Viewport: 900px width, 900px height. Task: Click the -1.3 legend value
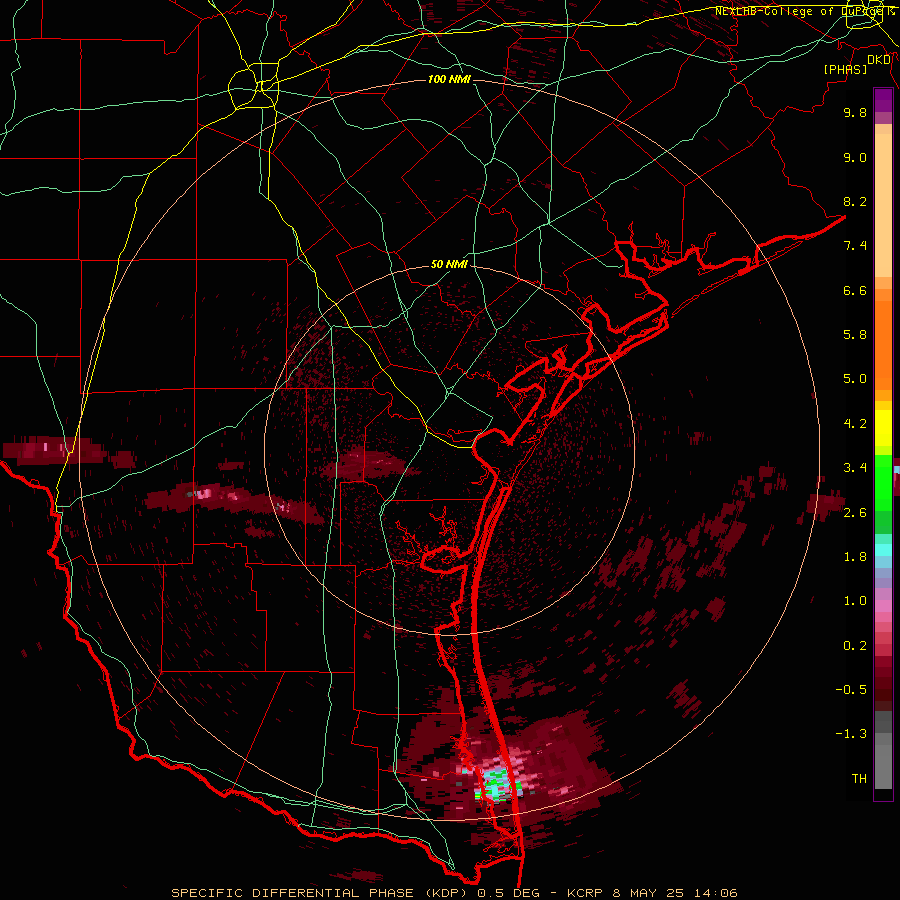coord(851,734)
